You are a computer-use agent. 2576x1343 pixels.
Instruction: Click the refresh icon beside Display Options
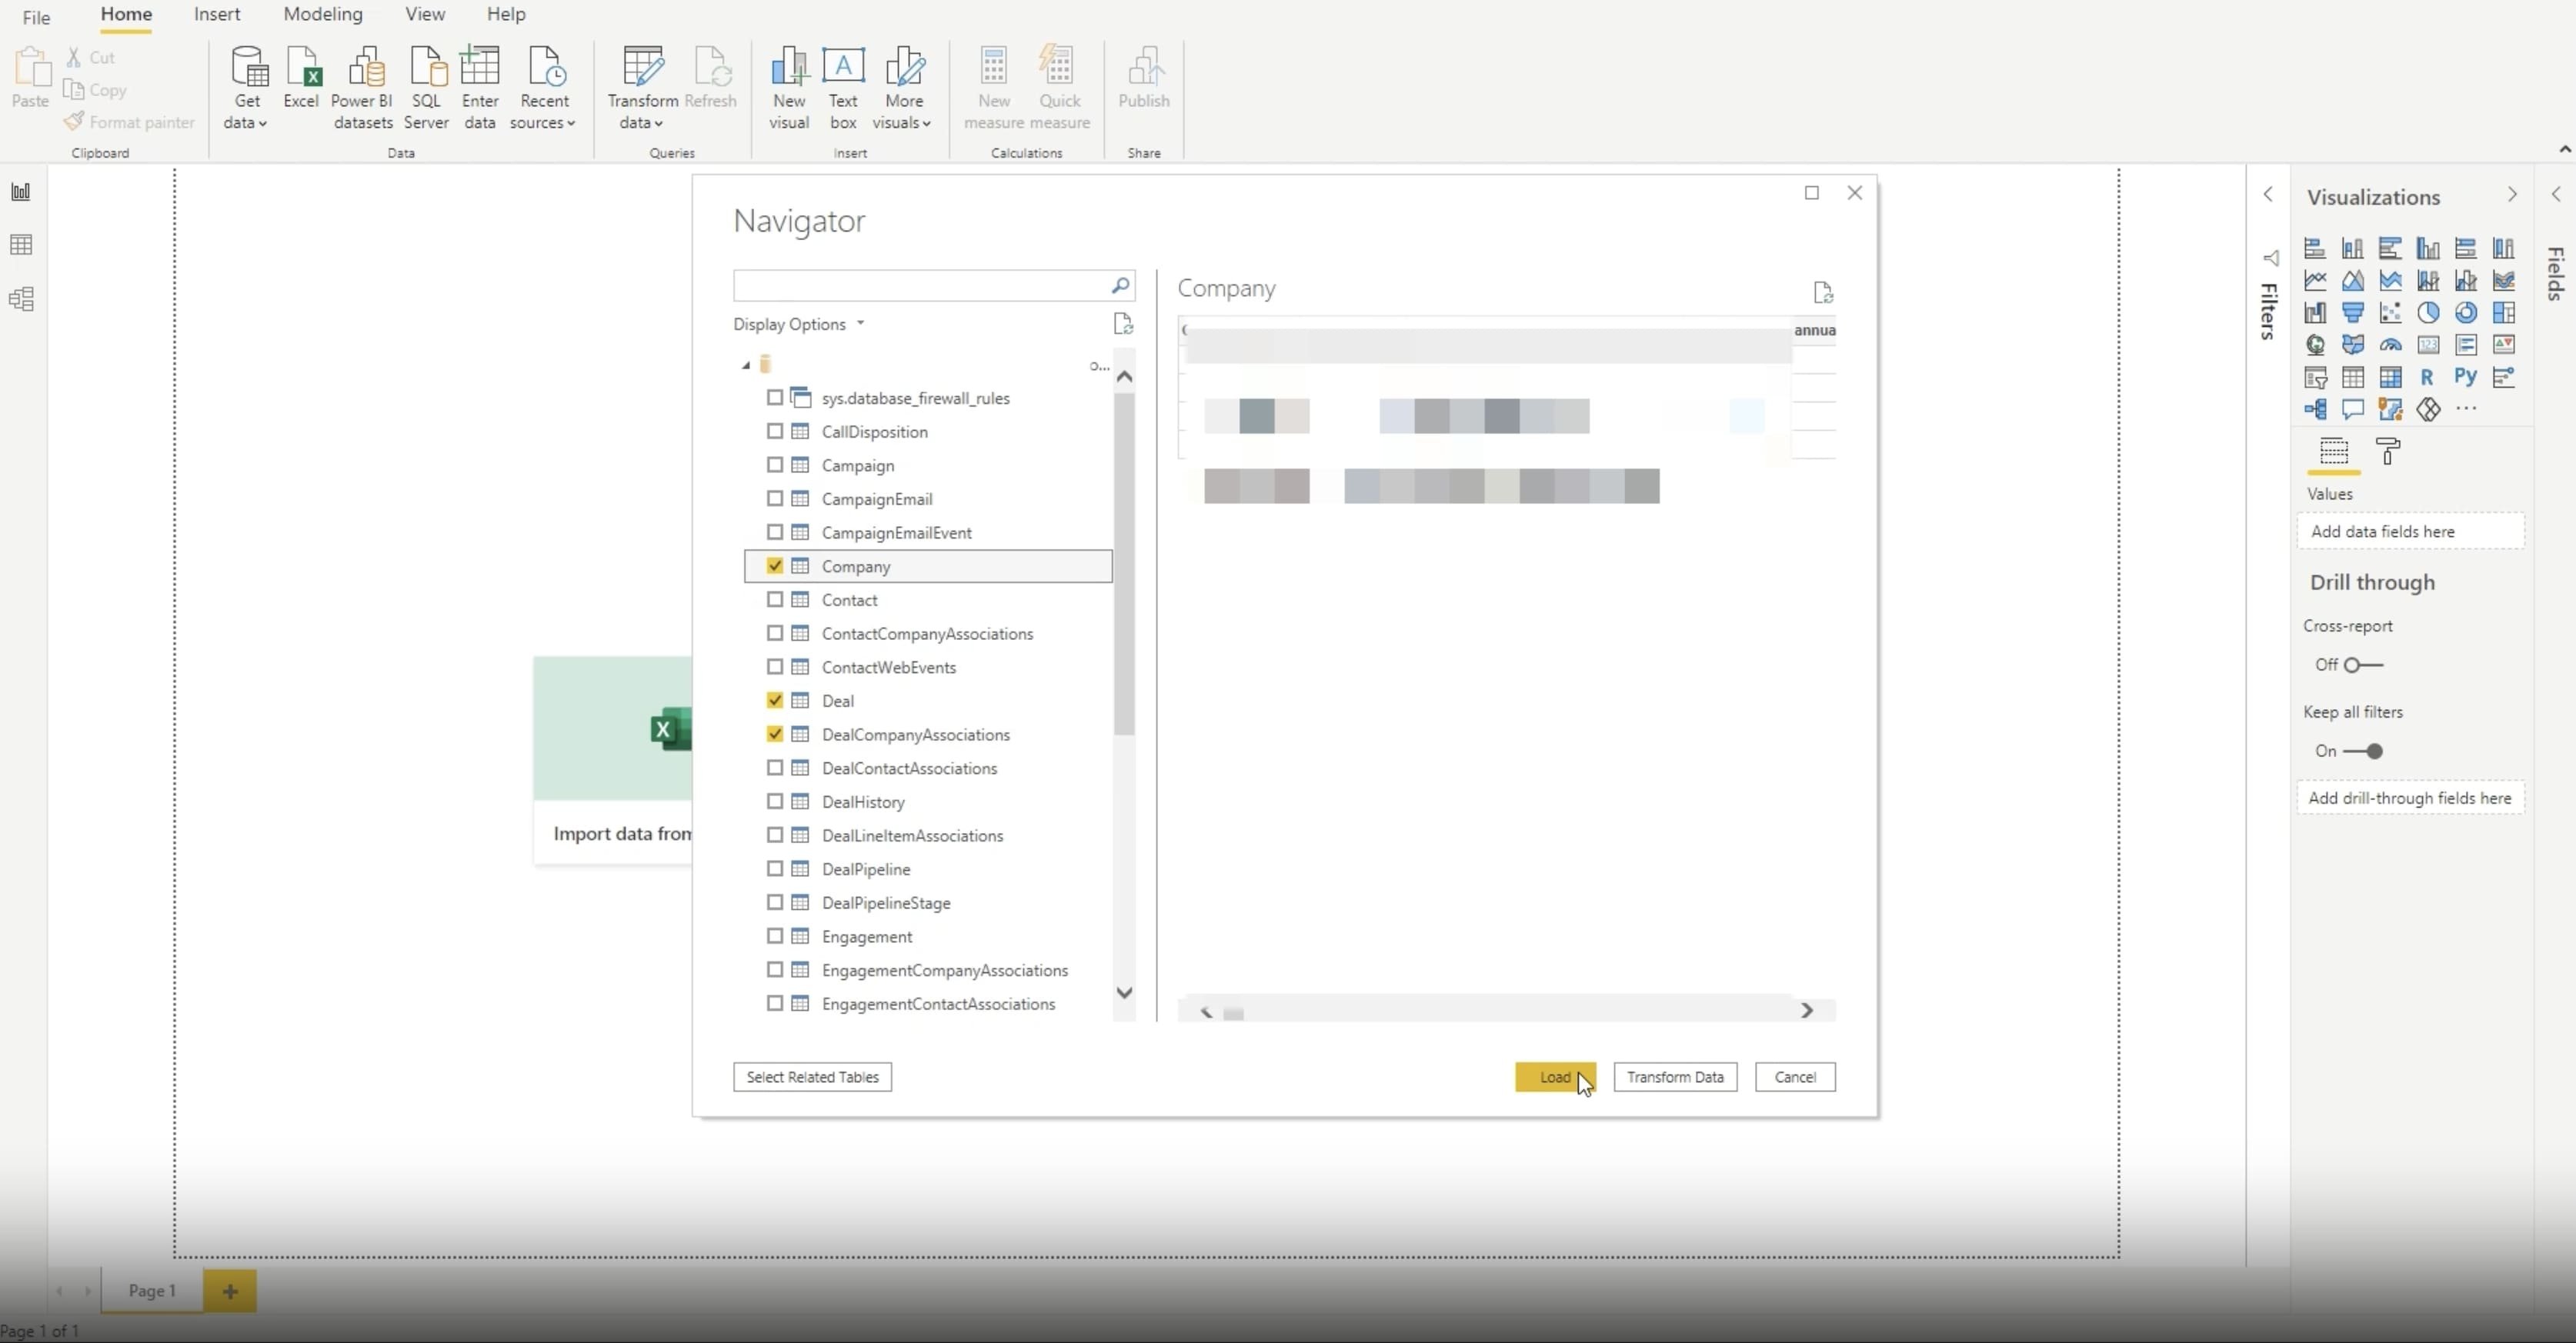(x=1123, y=324)
